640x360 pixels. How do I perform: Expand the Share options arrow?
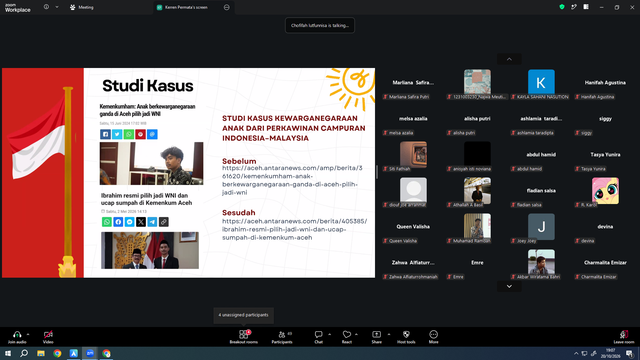point(389,334)
